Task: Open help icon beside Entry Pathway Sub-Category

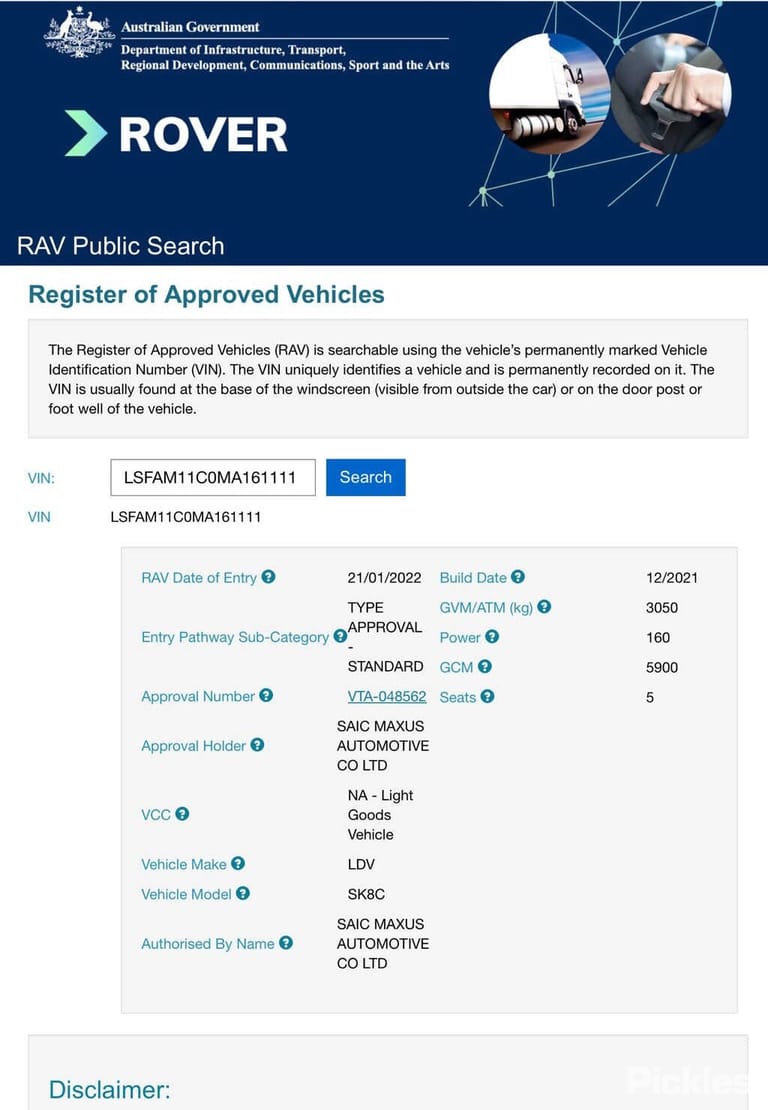Action: coord(340,636)
